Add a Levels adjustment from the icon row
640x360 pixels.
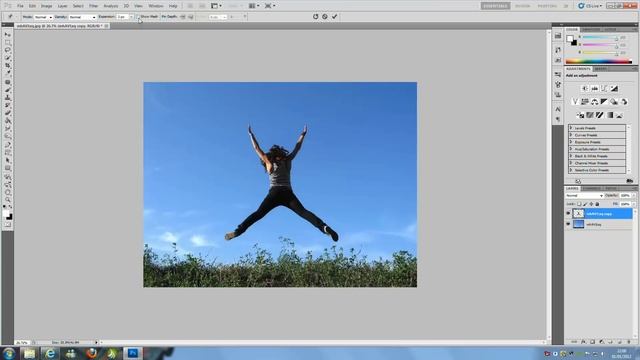(x=595, y=89)
